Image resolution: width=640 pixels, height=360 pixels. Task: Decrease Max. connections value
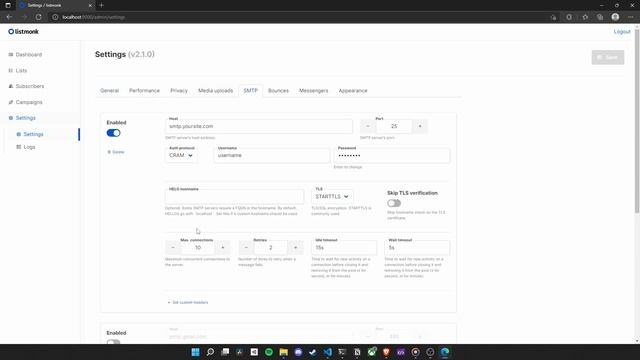pyautogui.click(x=173, y=247)
